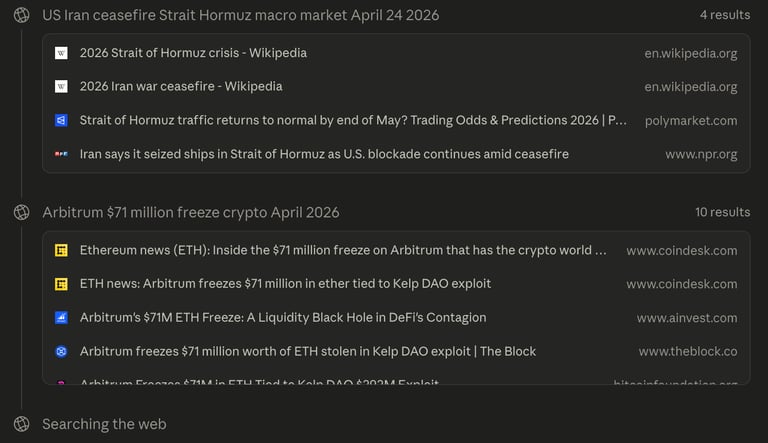Screen dimensions: 768x443
Task: Click the globe icon beside the Arbitrum freeze search
Action: point(21,213)
